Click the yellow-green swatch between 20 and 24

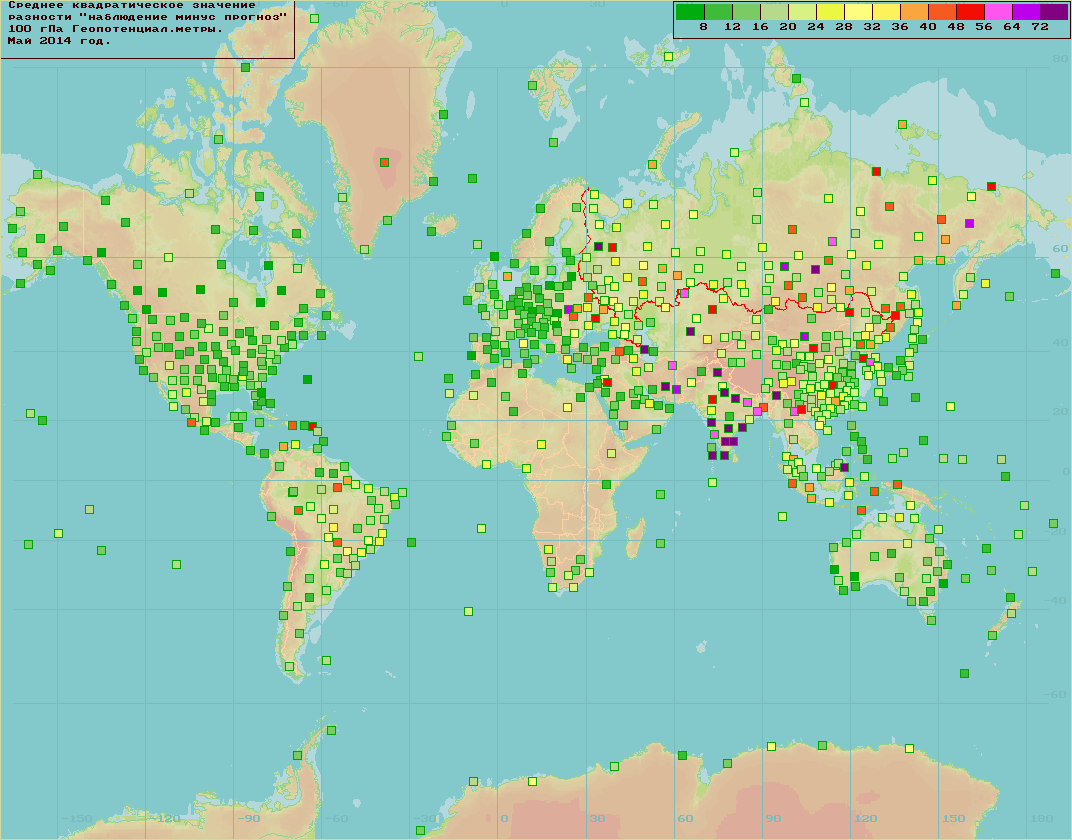(802, 12)
